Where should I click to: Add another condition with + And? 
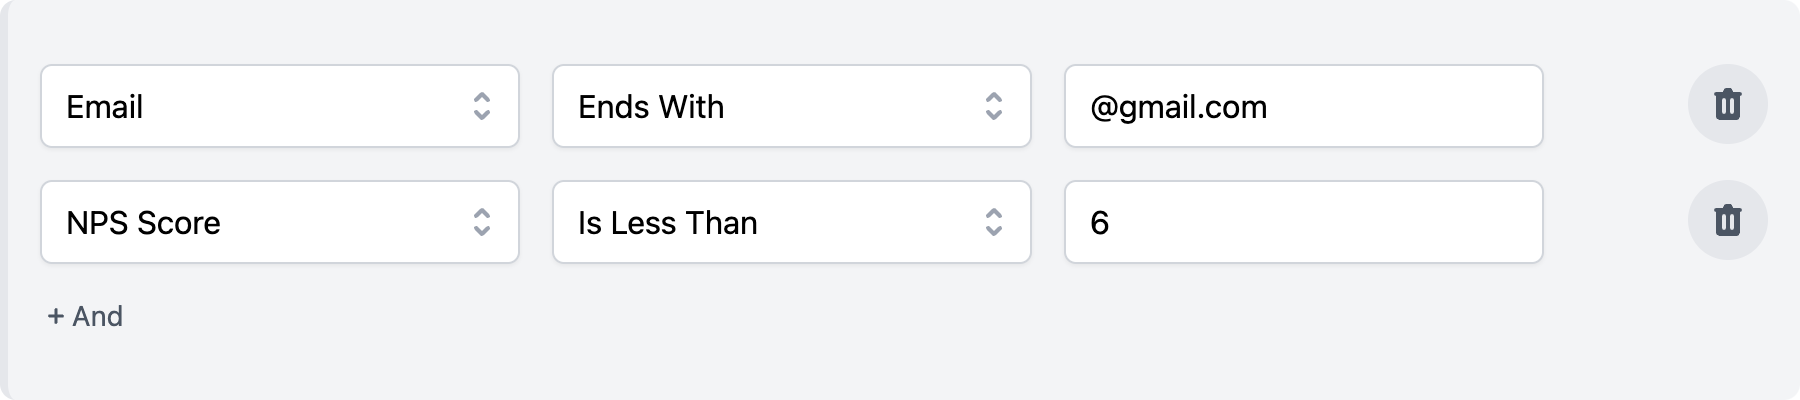click(85, 317)
